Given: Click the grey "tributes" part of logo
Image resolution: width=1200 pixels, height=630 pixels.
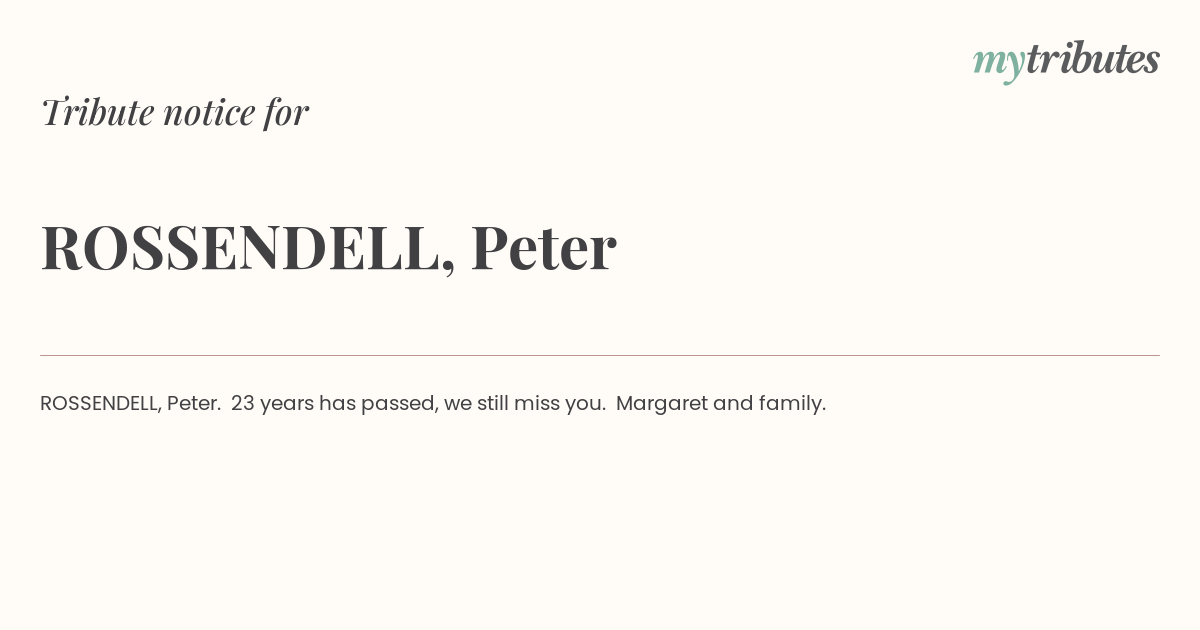Looking at the screenshot, I should point(1093,59).
